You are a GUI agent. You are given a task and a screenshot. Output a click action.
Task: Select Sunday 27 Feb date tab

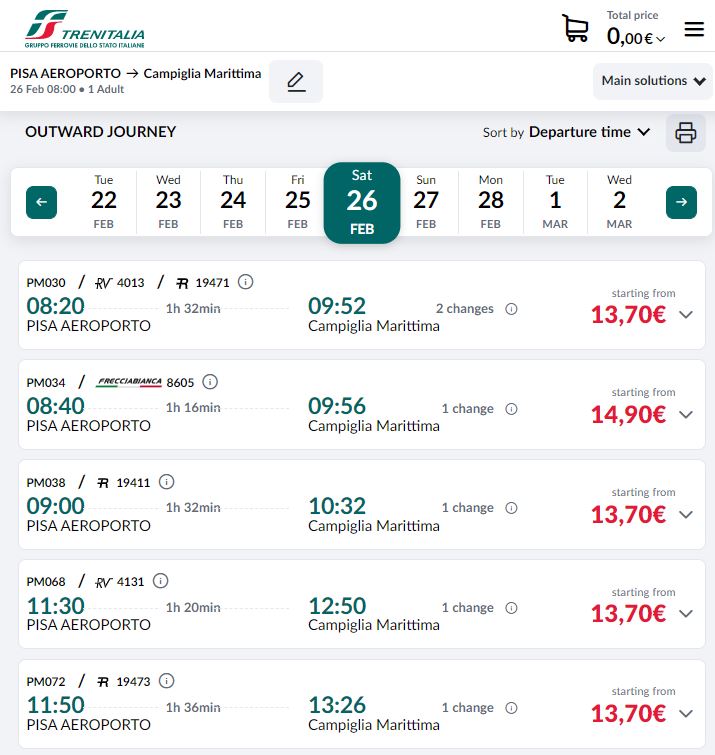click(x=426, y=202)
